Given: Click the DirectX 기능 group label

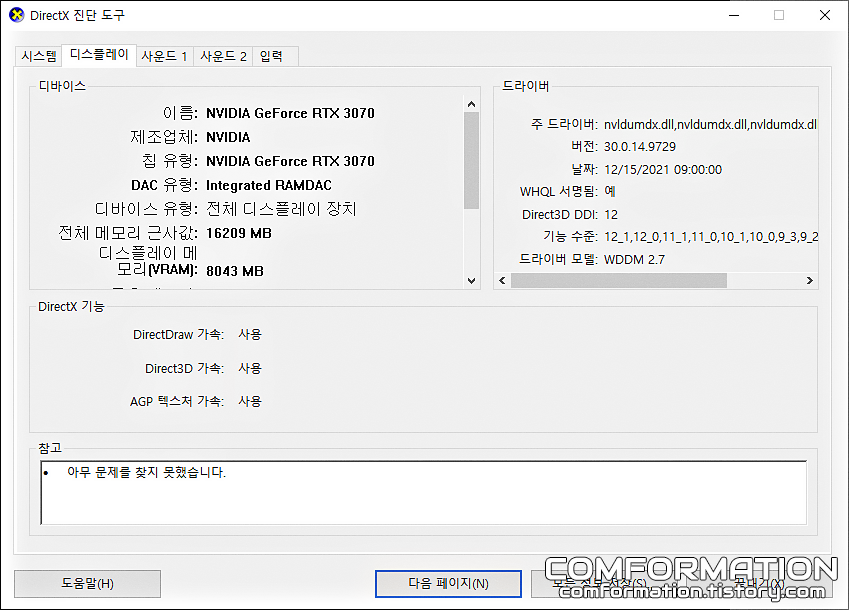Looking at the screenshot, I should 71,306.
